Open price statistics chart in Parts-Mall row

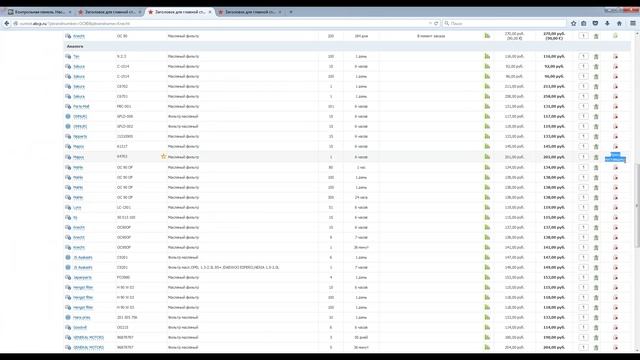click(487, 106)
